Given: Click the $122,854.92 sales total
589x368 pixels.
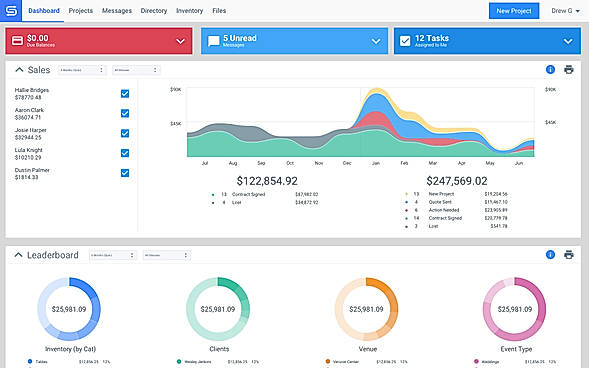Looking at the screenshot, I should coord(267,181).
